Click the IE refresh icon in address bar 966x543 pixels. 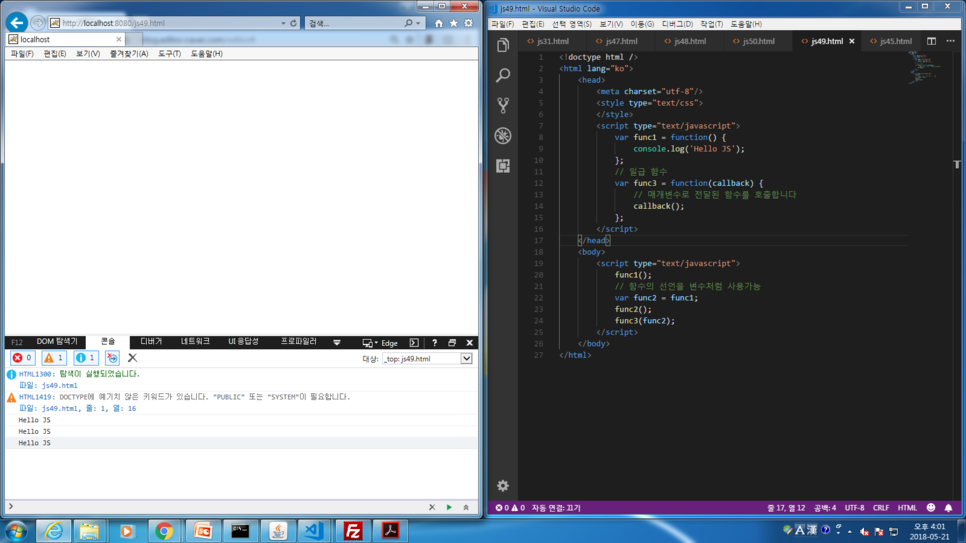pos(293,23)
